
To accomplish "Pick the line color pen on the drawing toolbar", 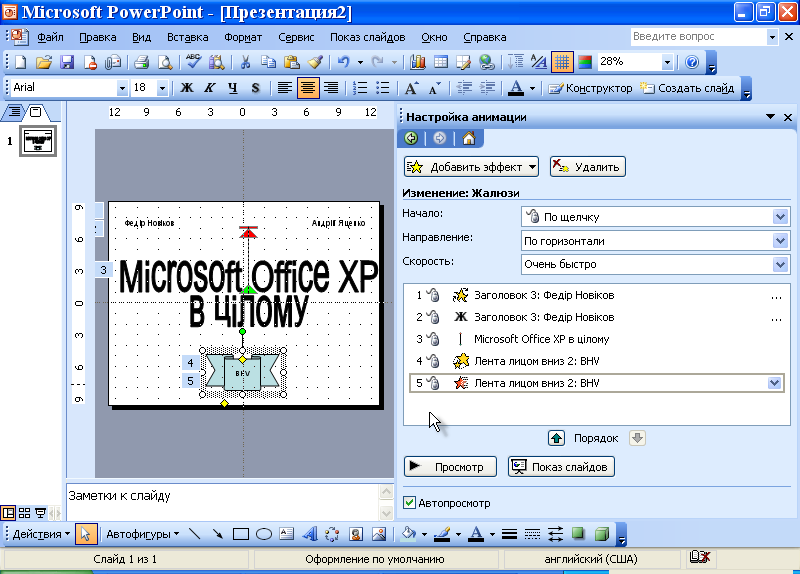I will point(442,534).
